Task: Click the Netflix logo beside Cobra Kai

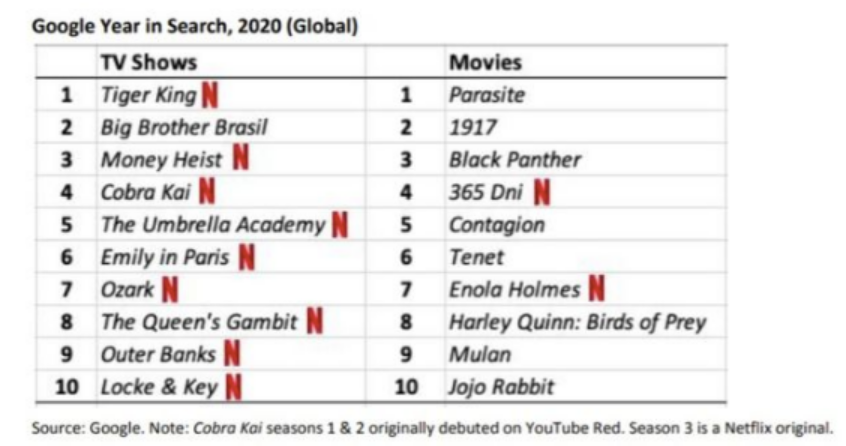Action: tap(206, 191)
